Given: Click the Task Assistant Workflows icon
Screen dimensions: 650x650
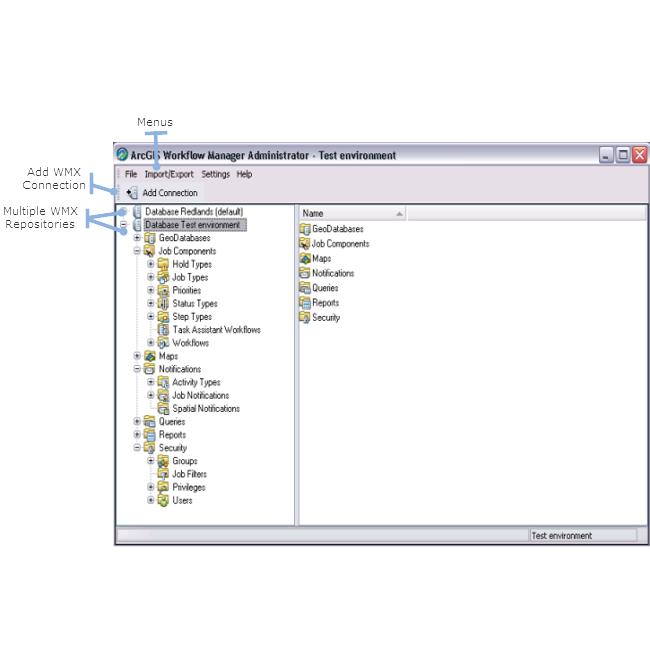Looking at the screenshot, I should tap(163, 330).
